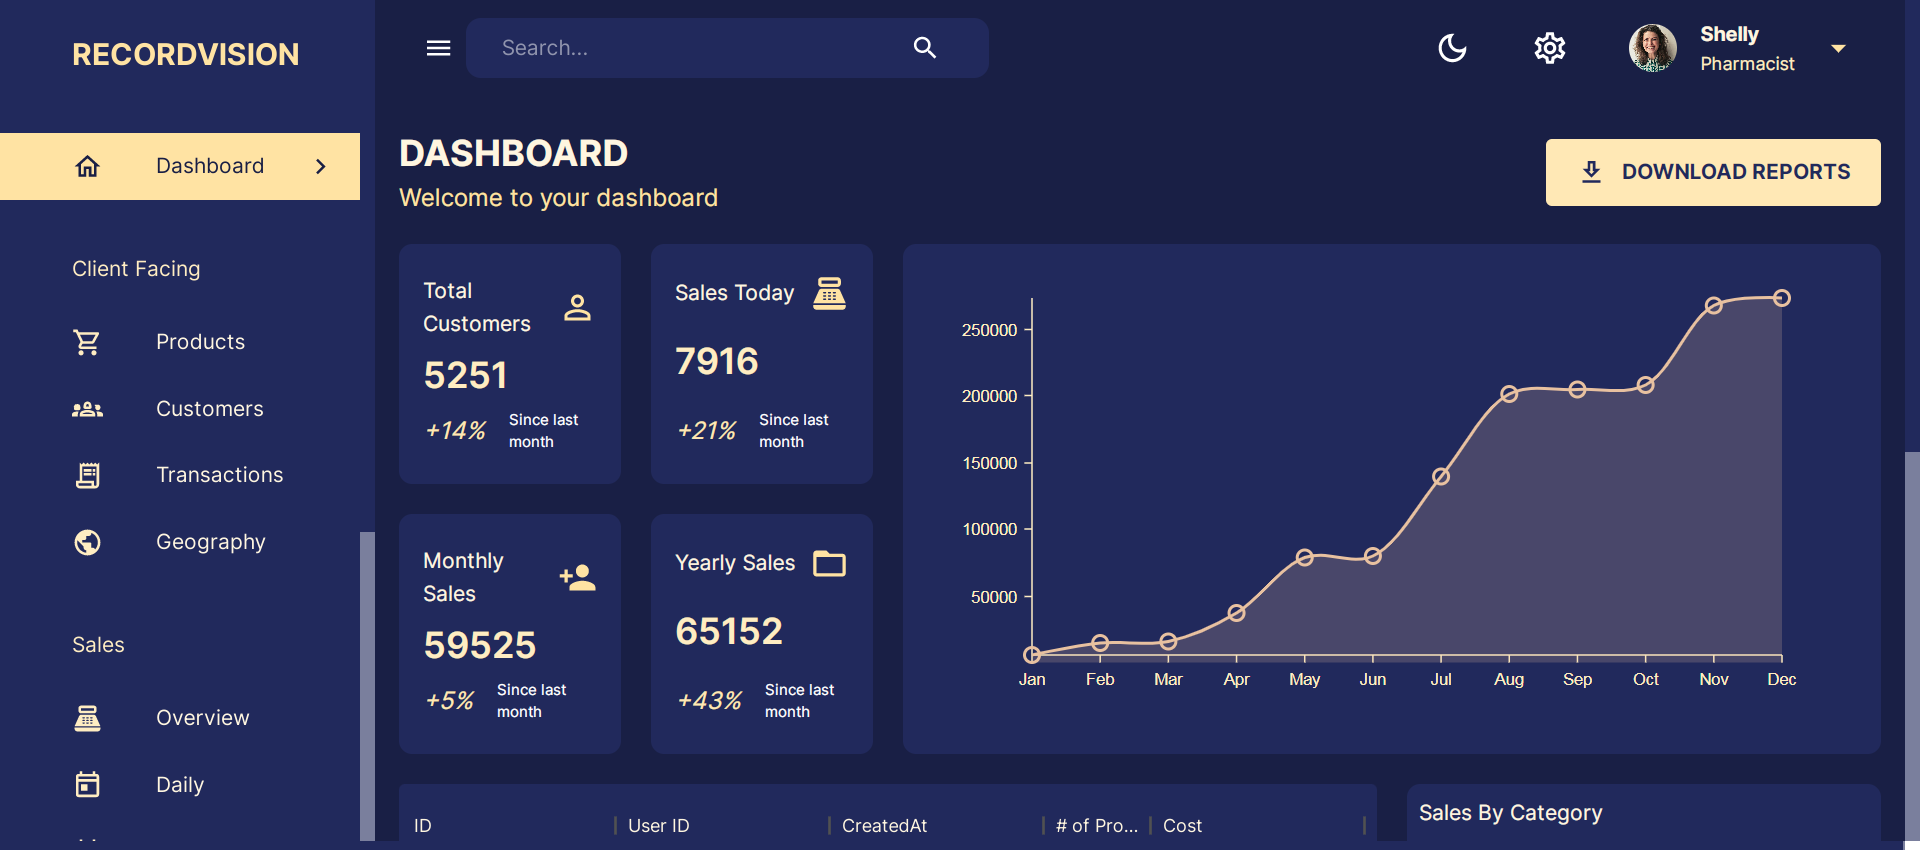
Task: Click the Transactions receipt icon
Action: (88, 475)
